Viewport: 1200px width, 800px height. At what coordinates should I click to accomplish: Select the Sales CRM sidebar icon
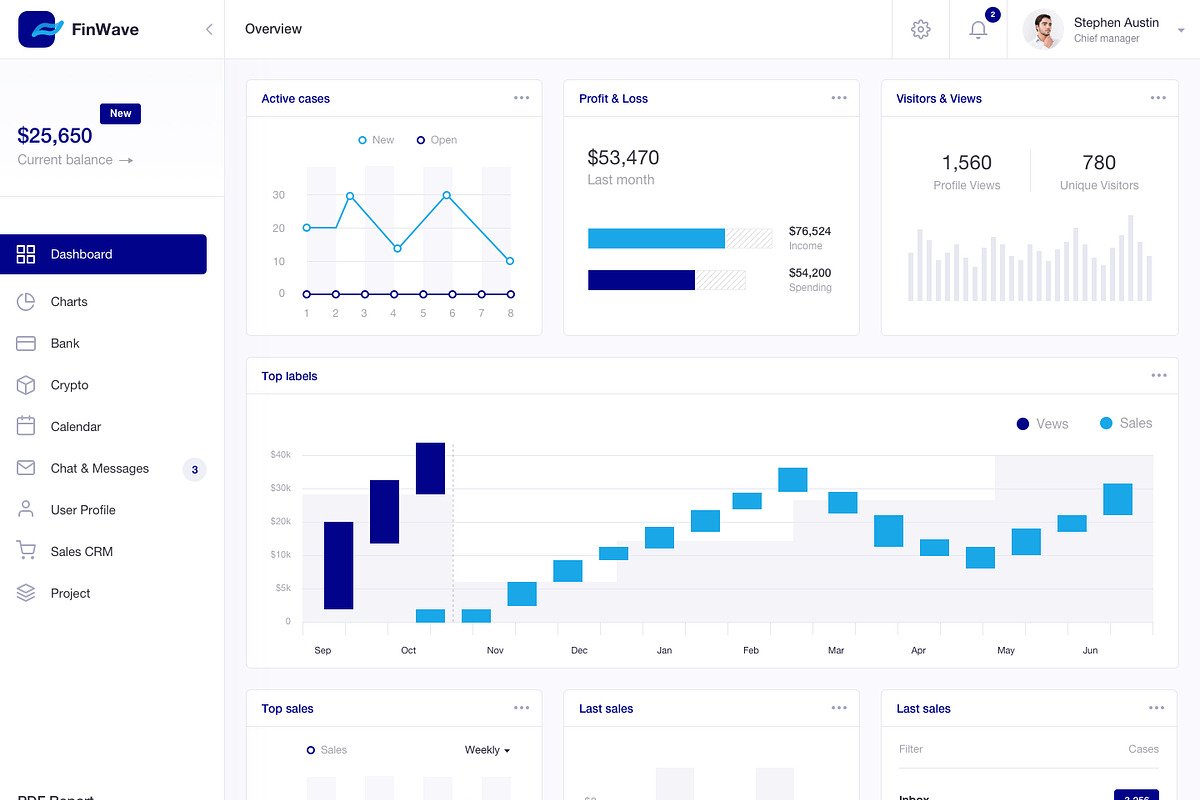tap(28, 551)
